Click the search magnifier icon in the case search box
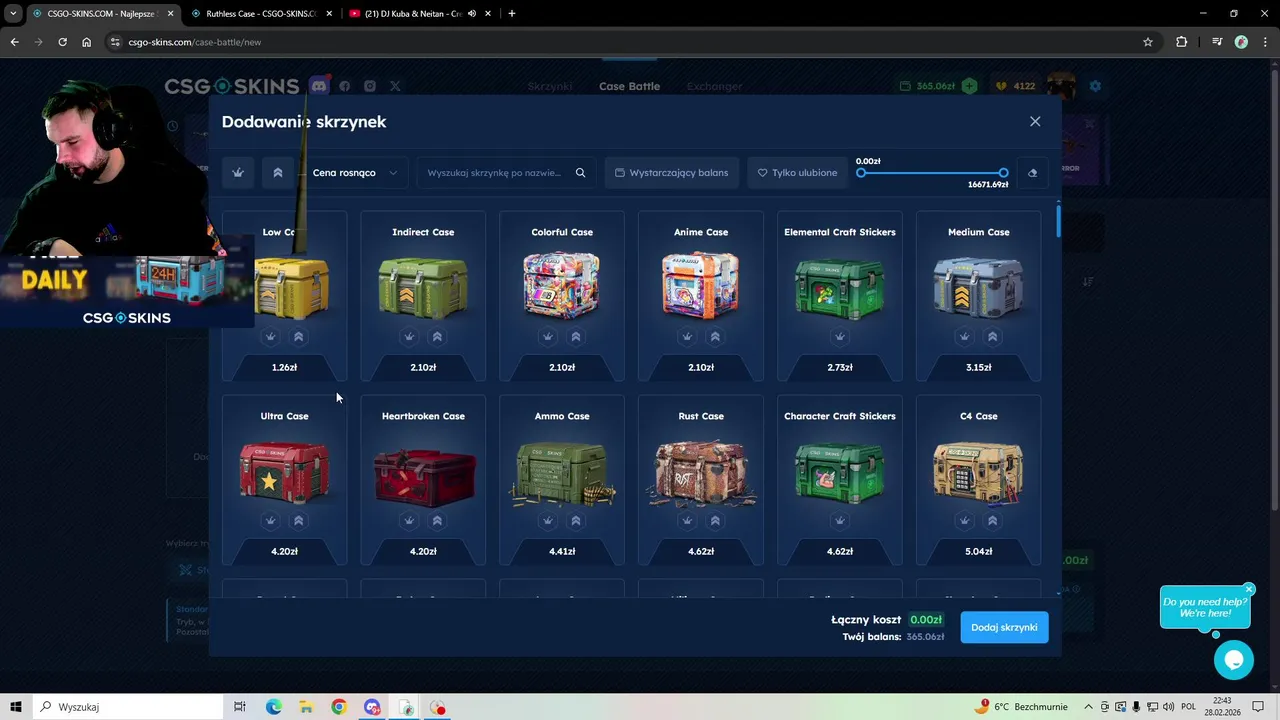 point(580,173)
